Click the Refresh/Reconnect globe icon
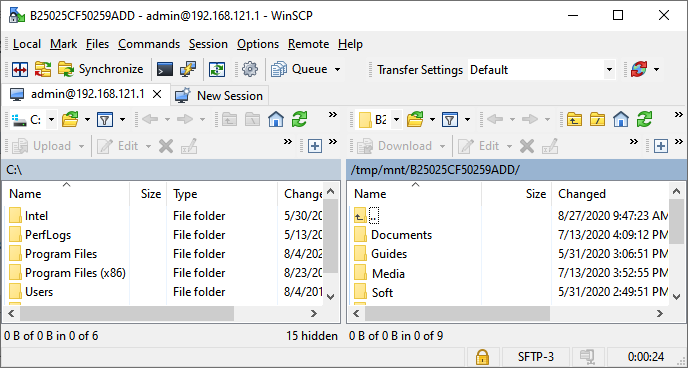Screen dimensions: 688x368 (639, 69)
